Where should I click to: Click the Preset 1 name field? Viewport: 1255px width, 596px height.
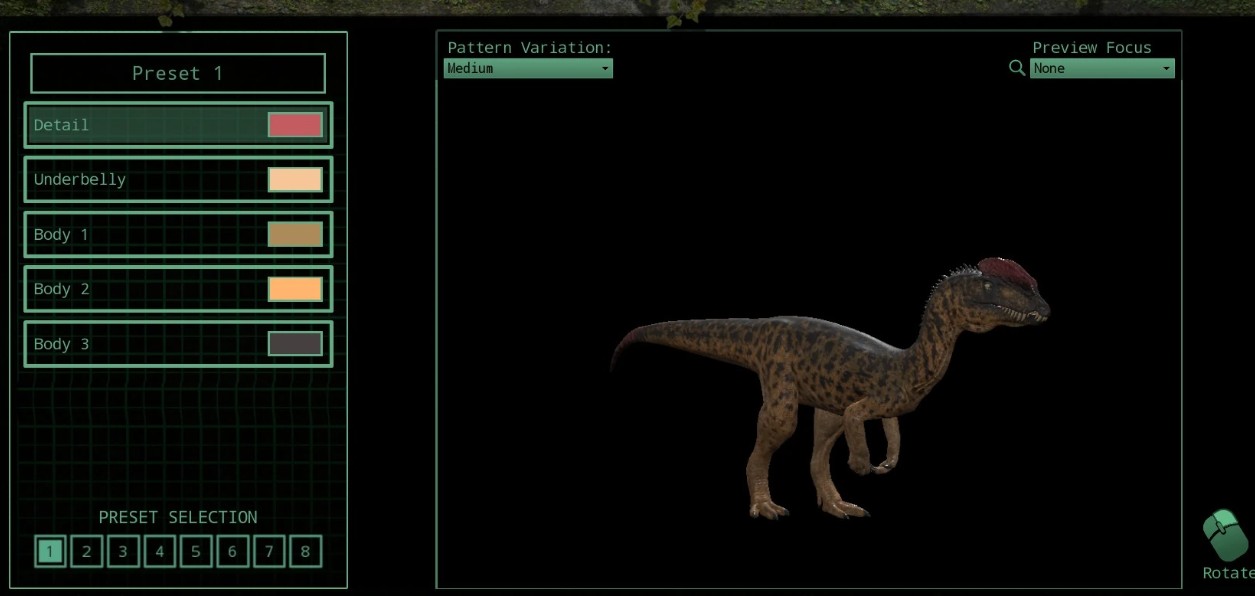[x=178, y=73]
